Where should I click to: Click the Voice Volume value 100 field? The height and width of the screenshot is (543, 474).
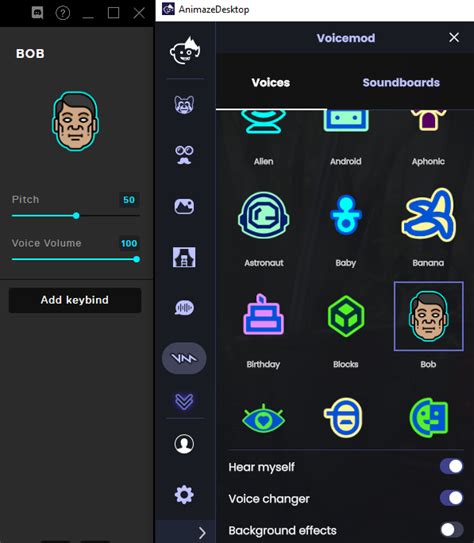[x=129, y=243]
